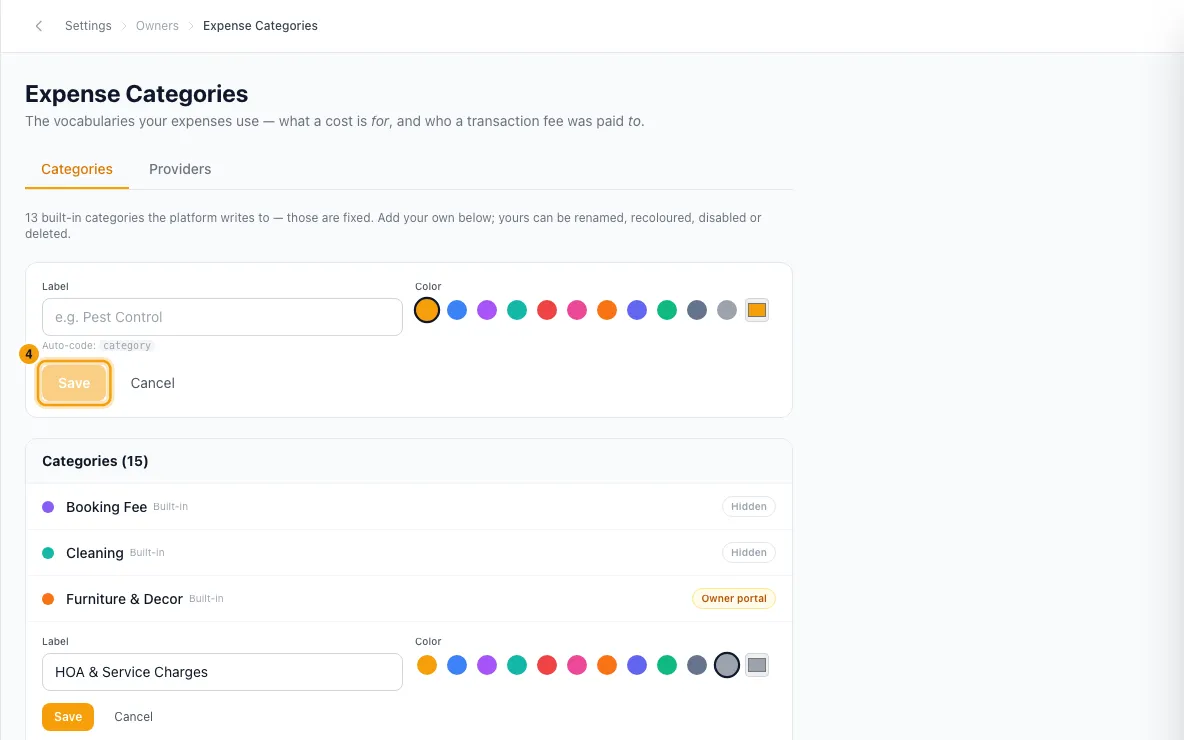The image size is (1184, 740).
Task: Pick blue swatch for HOA & Service Charges
Action: coord(457,665)
